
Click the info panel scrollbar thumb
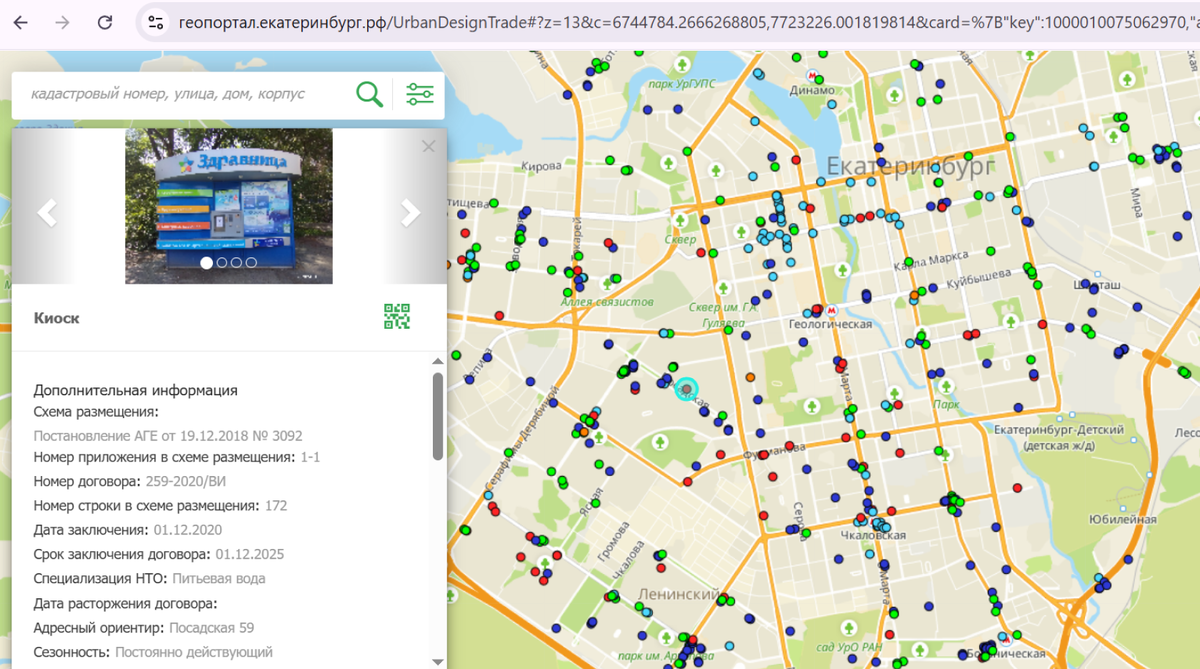tap(438, 416)
